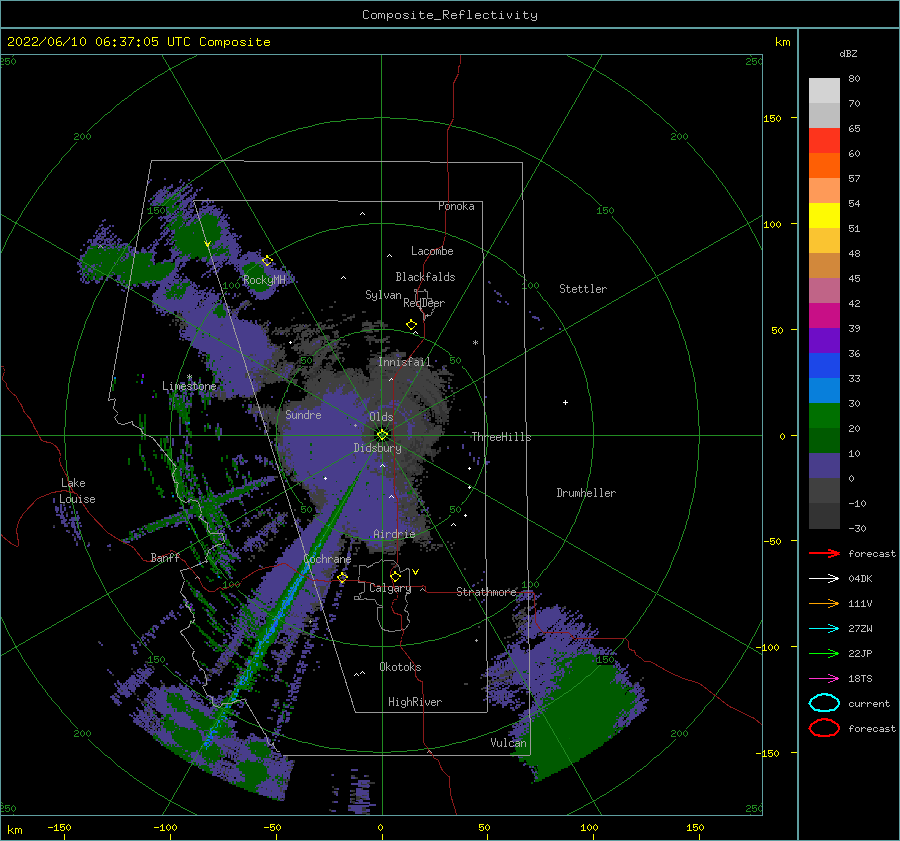Click asterisk marker east of Innisfail
Viewport: 900px width, 841px height.
(475, 343)
